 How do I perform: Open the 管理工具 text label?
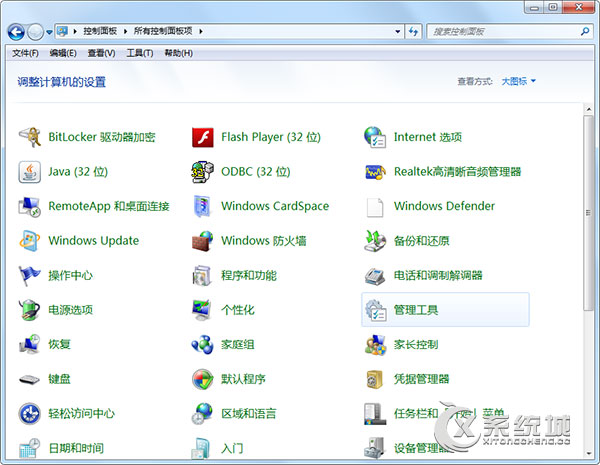[x=416, y=310]
